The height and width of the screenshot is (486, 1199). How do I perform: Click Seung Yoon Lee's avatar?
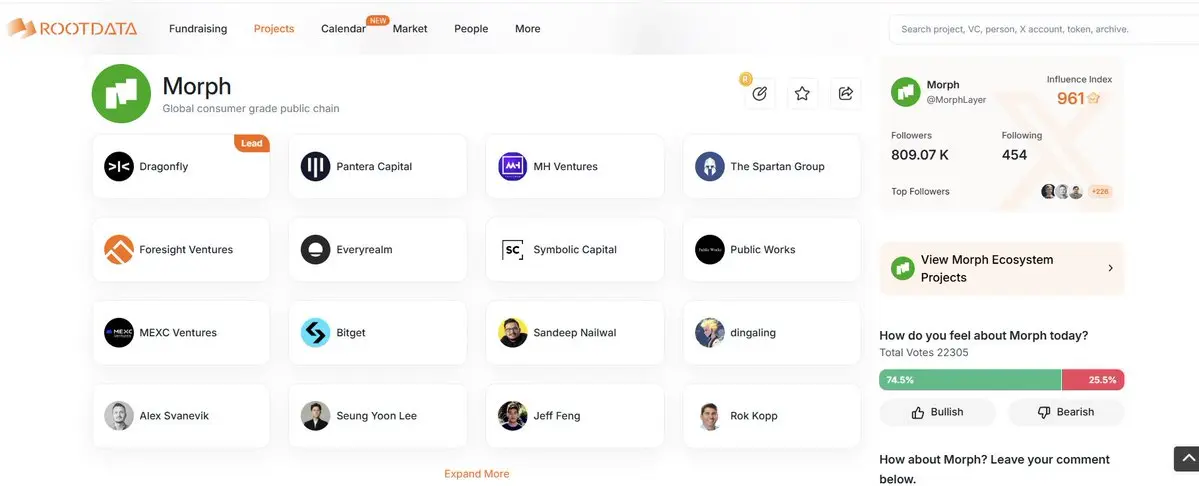click(315, 416)
